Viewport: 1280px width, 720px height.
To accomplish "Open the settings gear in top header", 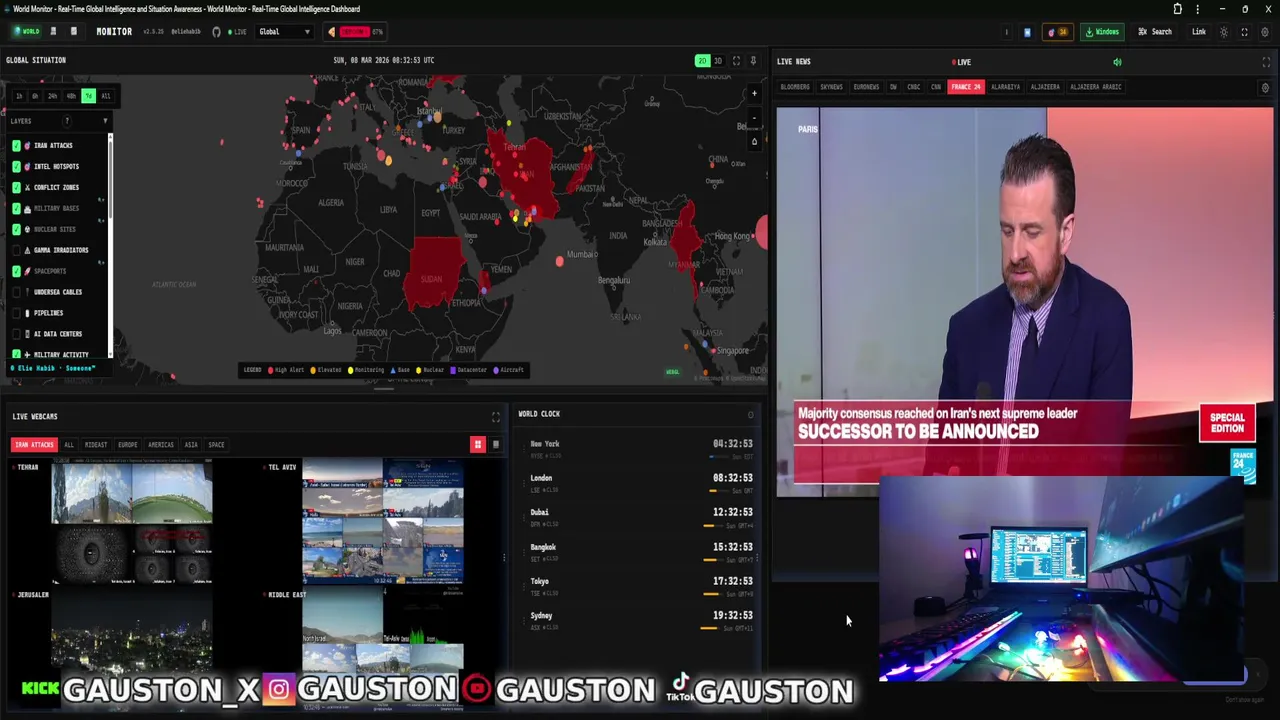I will click(x=1265, y=32).
